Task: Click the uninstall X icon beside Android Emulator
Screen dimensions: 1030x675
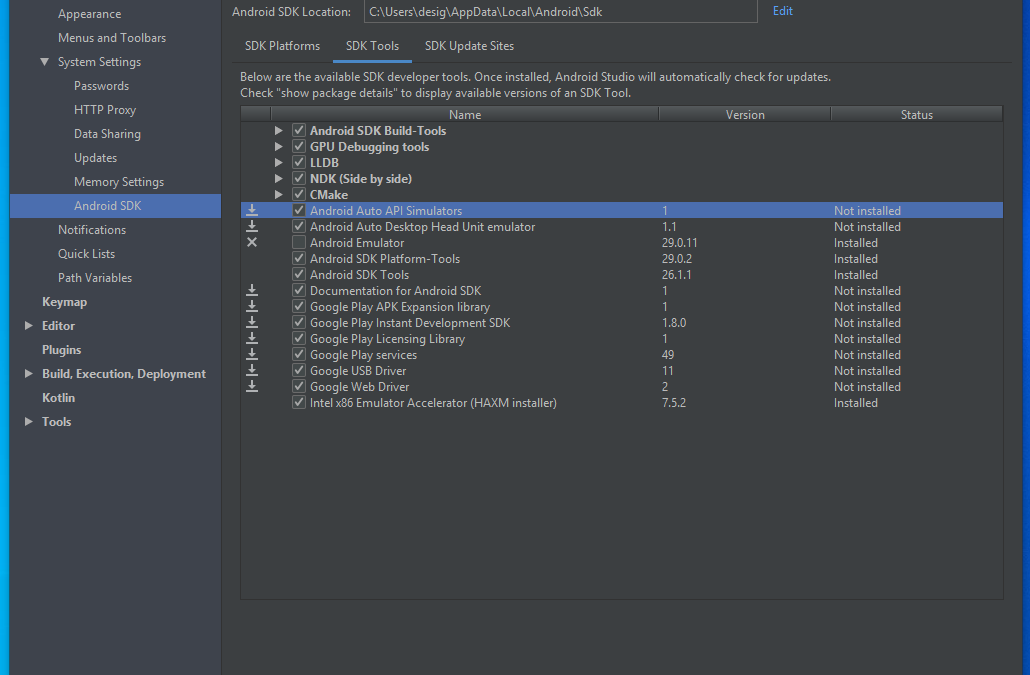Action: click(x=252, y=242)
